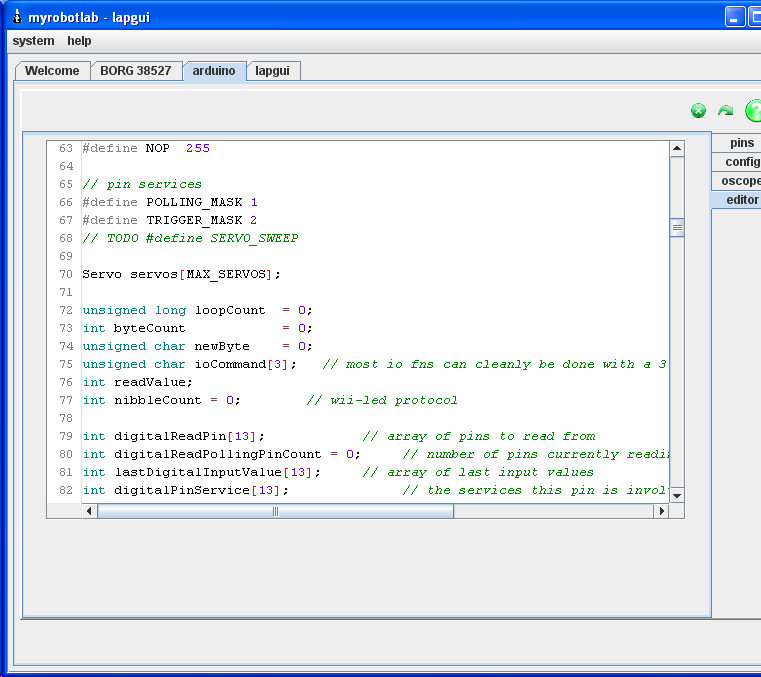
Task: Click 'digitalReadPollingPinCount' variable
Action: click(217, 454)
